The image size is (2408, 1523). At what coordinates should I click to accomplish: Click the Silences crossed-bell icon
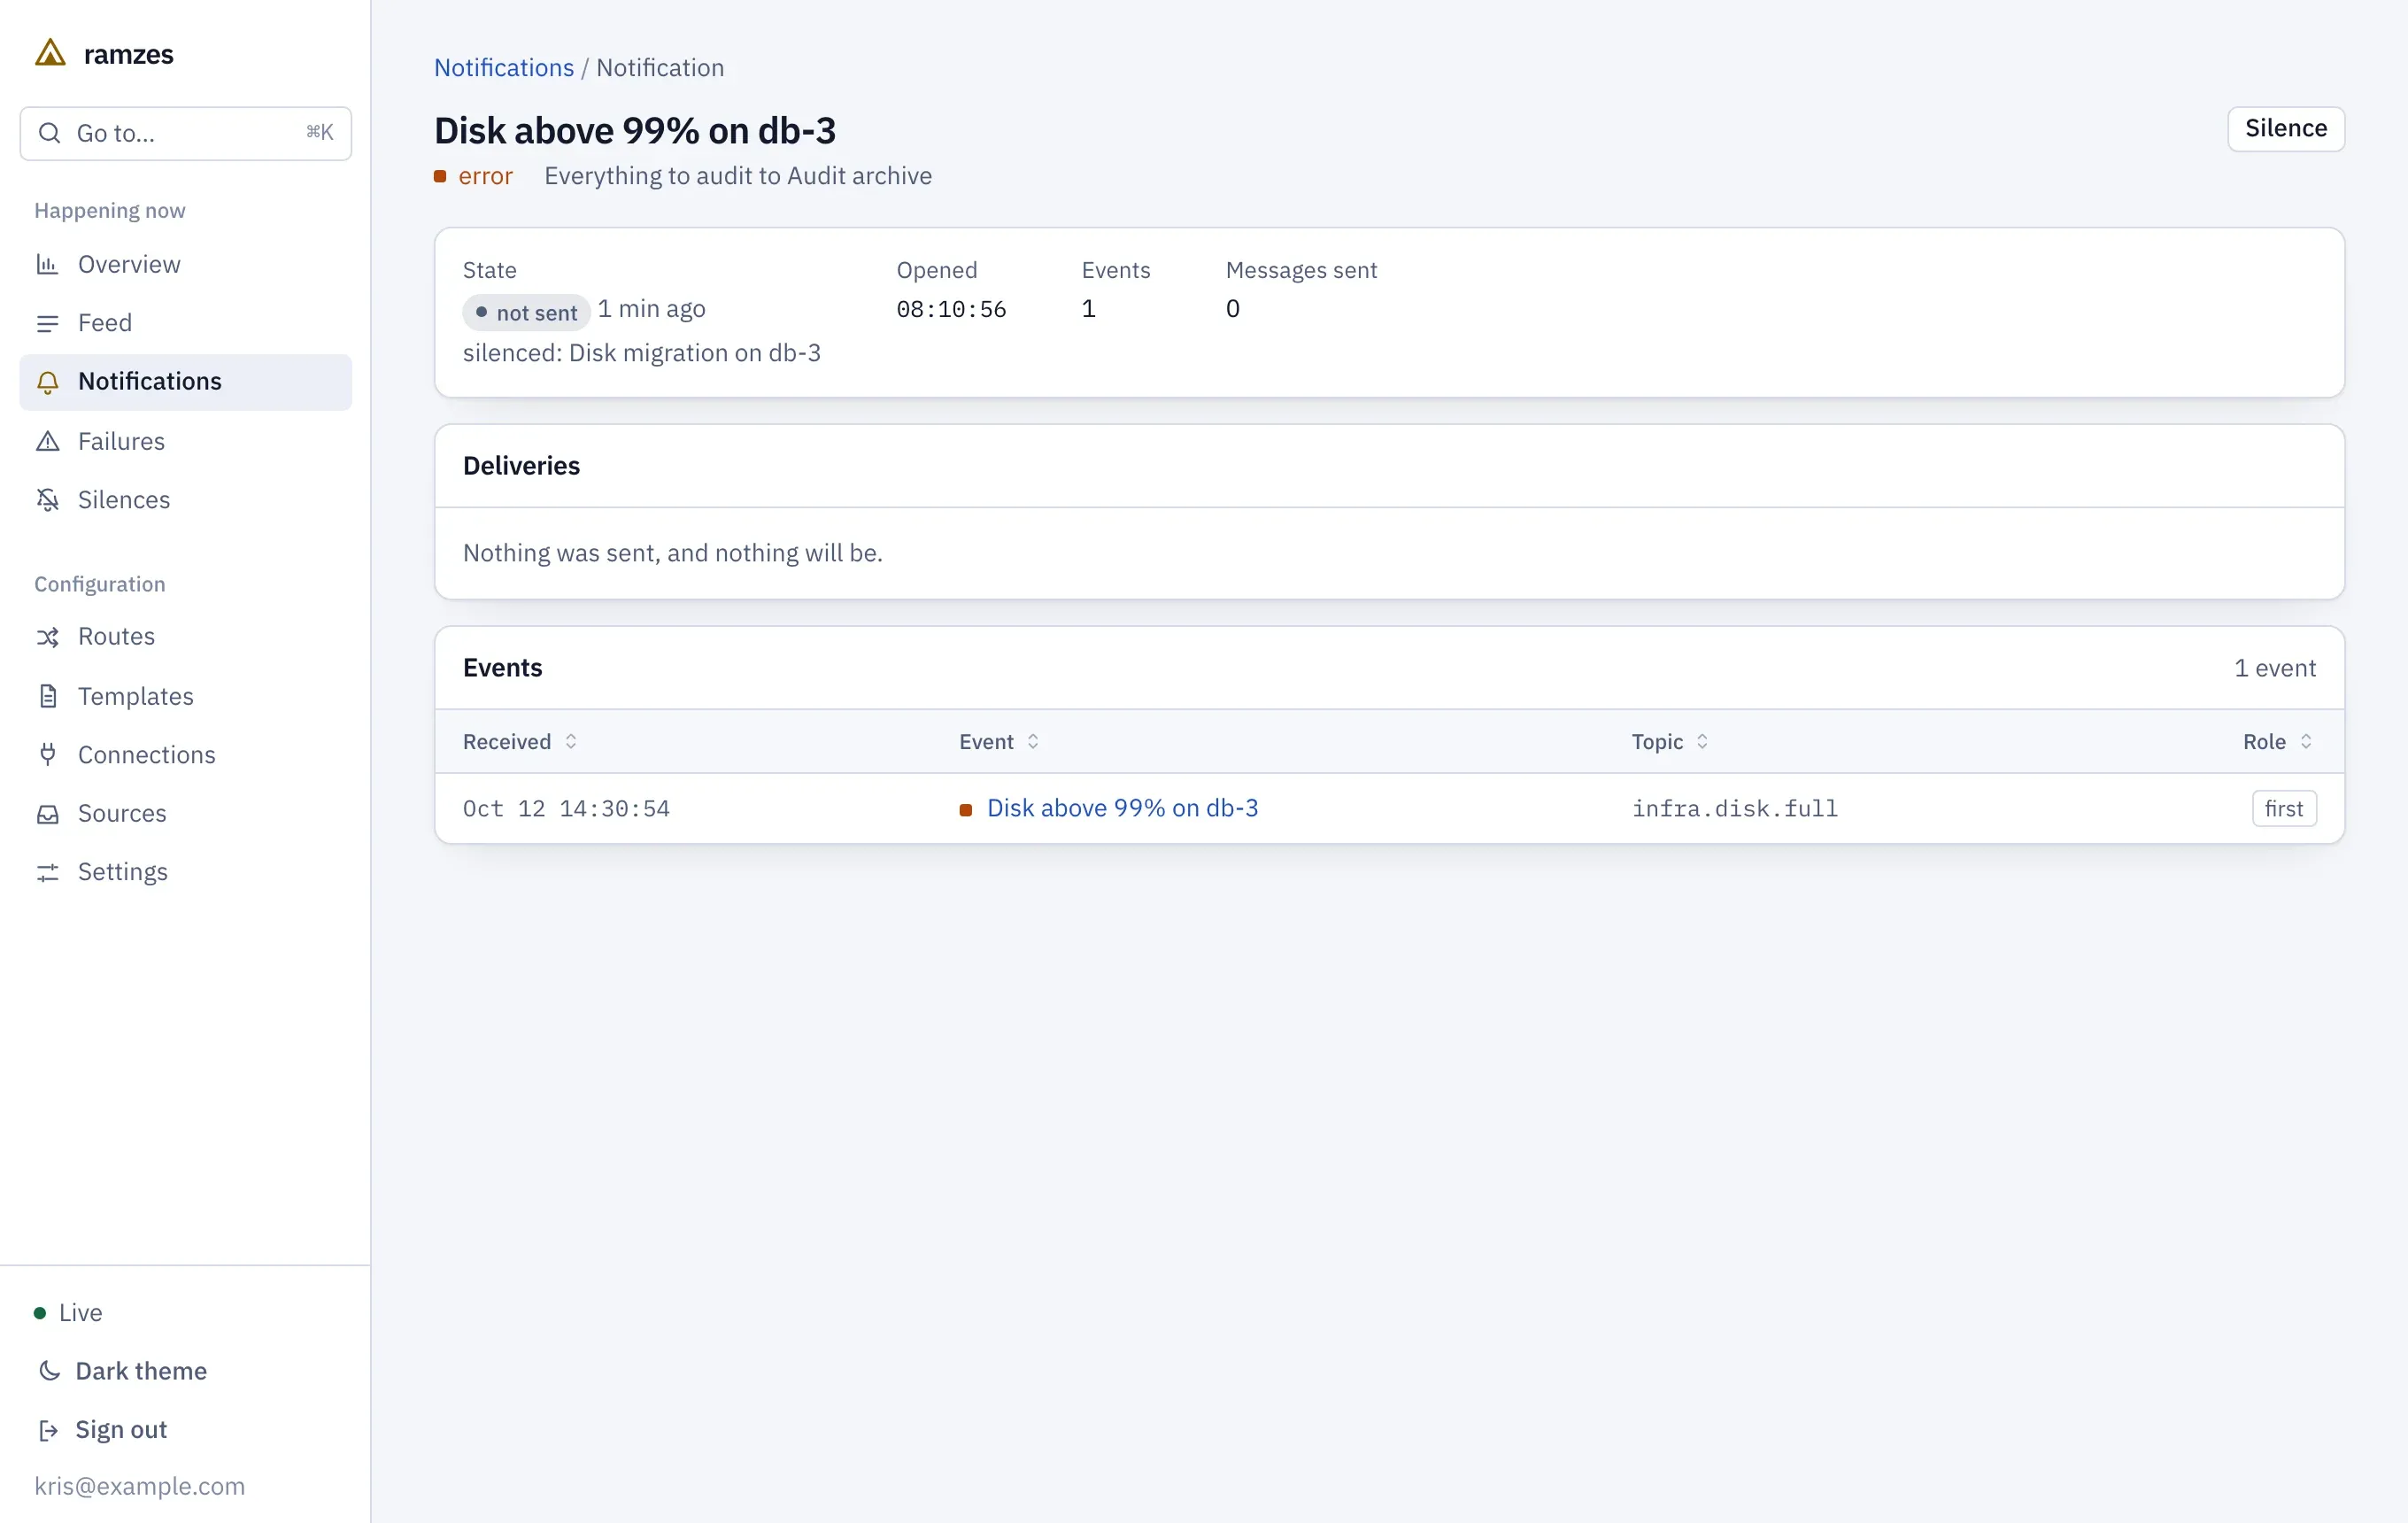47,500
